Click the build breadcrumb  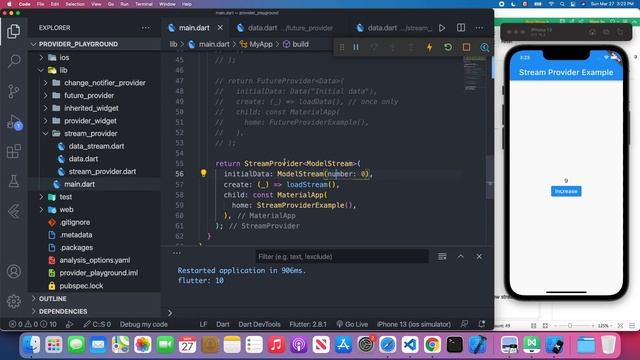[x=300, y=44]
